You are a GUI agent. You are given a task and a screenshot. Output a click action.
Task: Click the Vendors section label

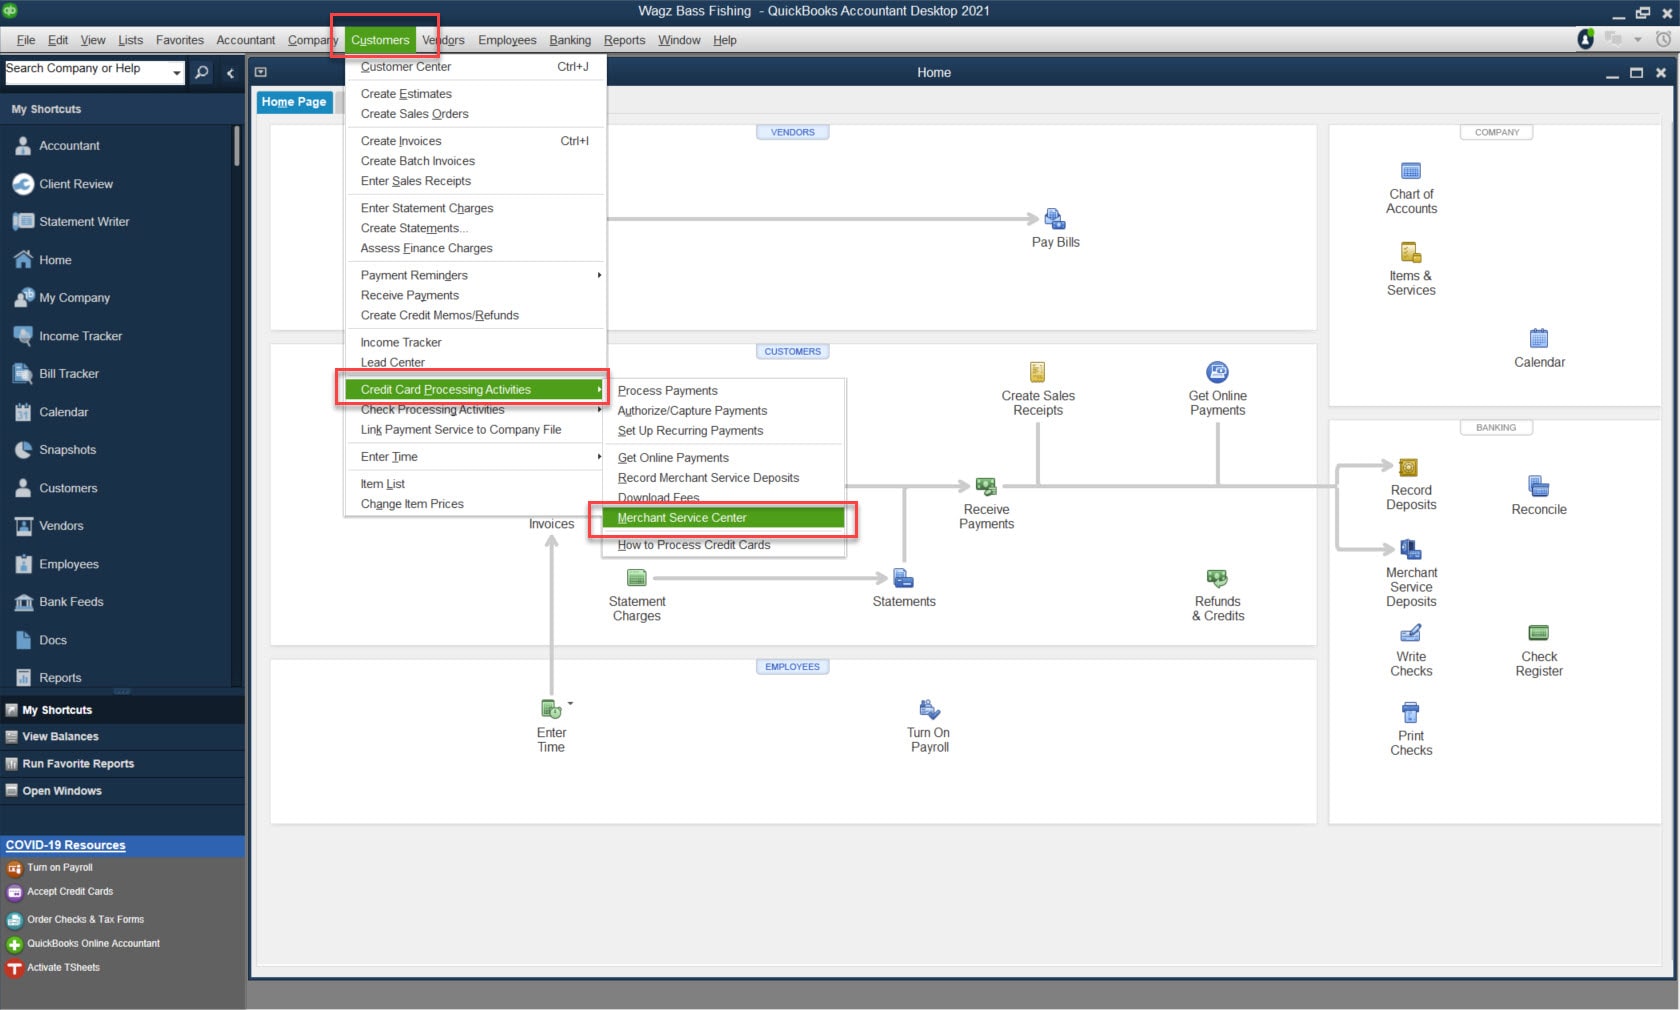click(792, 132)
